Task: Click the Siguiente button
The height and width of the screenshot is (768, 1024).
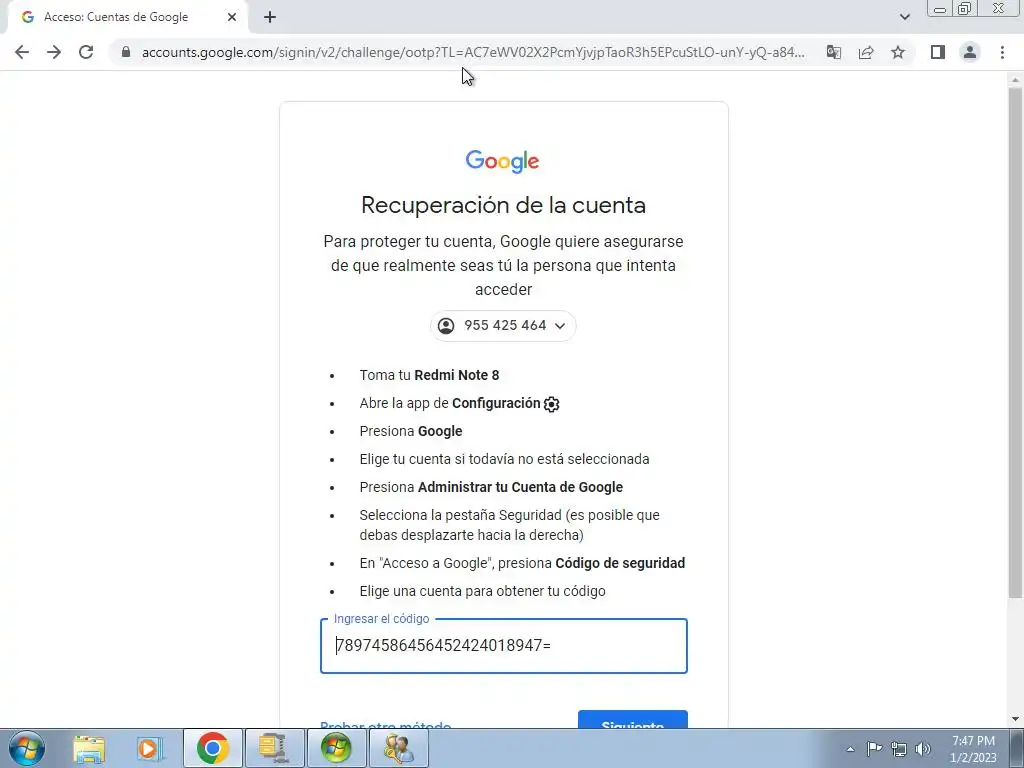Action: [633, 719]
